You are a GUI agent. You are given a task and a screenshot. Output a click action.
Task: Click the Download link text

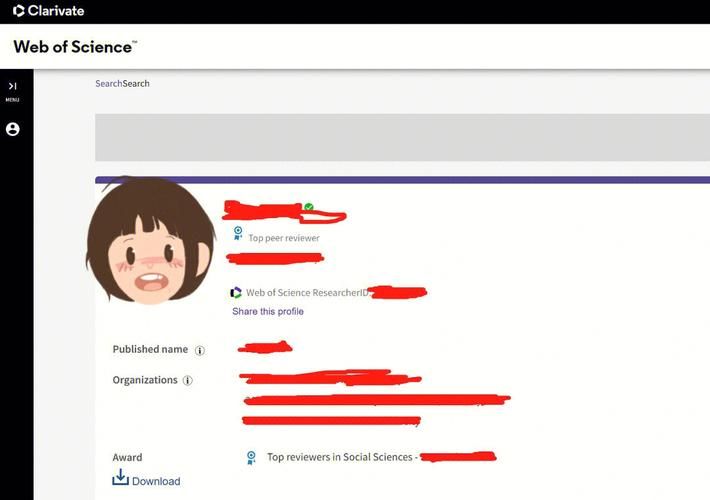(156, 481)
